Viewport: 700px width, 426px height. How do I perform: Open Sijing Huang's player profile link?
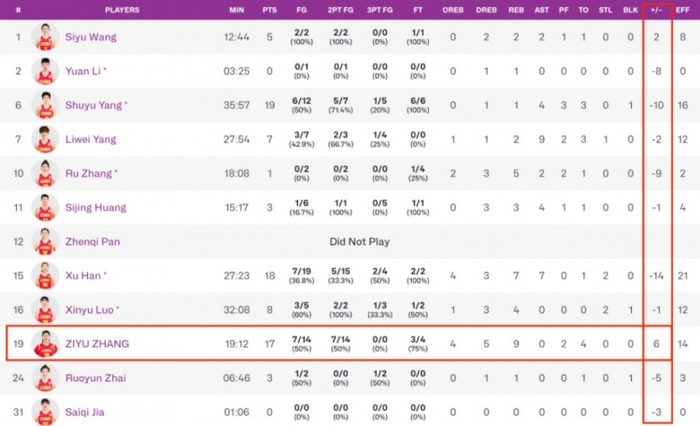point(97,208)
